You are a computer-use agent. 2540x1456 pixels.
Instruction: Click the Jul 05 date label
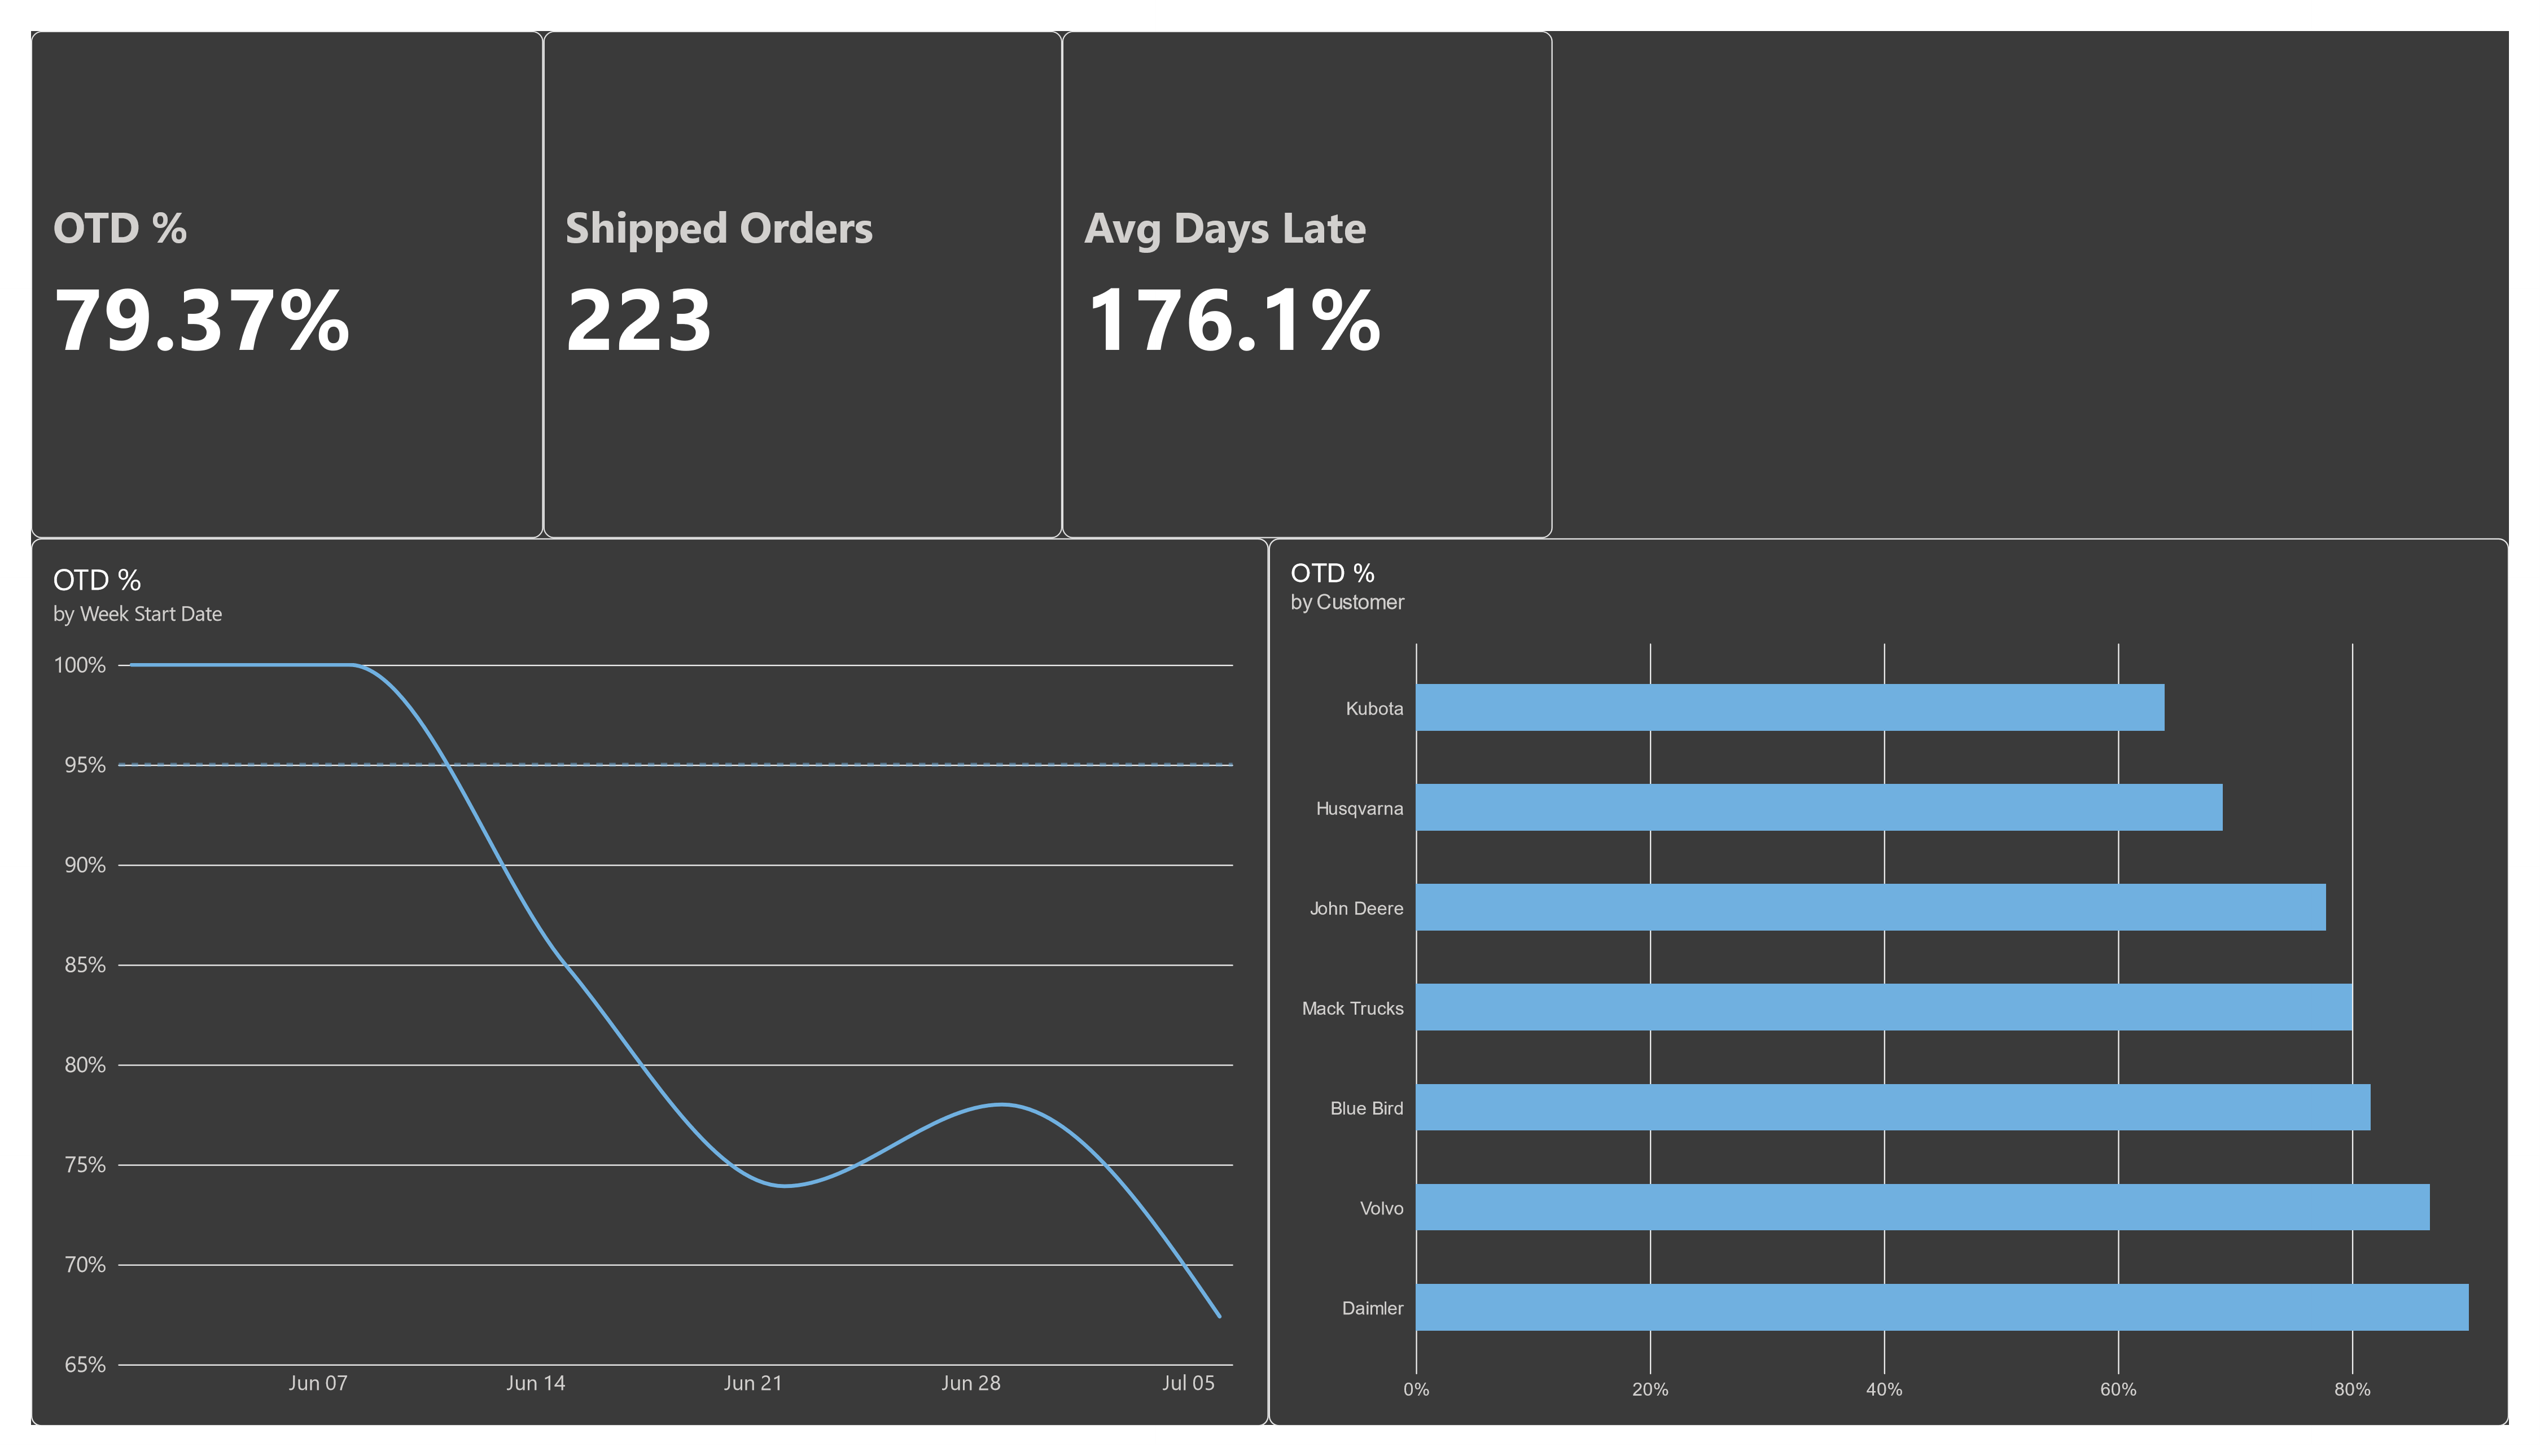point(1188,1384)
